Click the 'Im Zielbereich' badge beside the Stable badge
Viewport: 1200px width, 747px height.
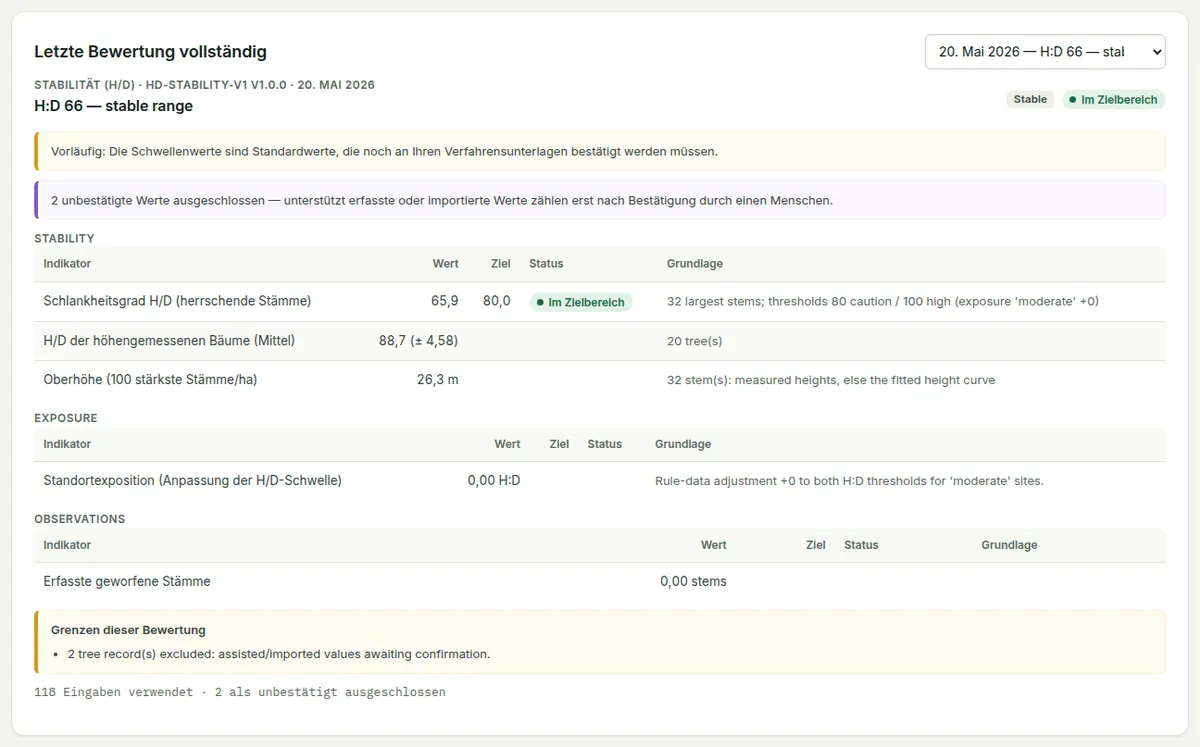click(x=1113, y=100)
